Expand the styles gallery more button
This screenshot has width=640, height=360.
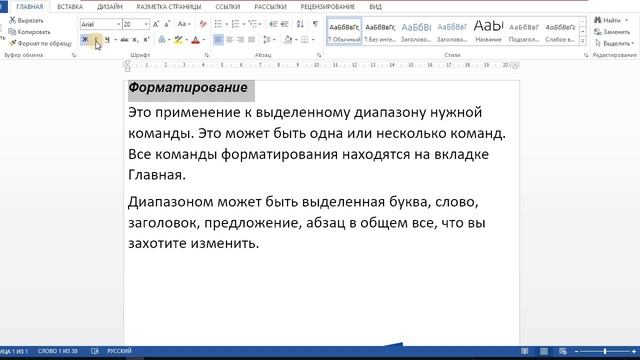coord(583,41)
